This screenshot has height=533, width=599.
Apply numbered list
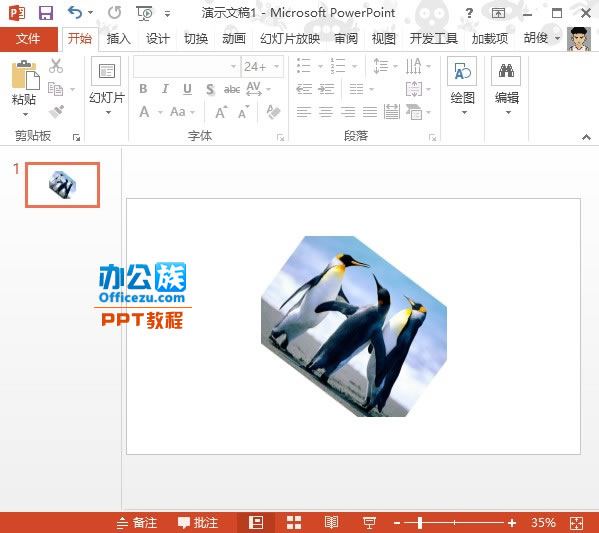pos(338,66)
